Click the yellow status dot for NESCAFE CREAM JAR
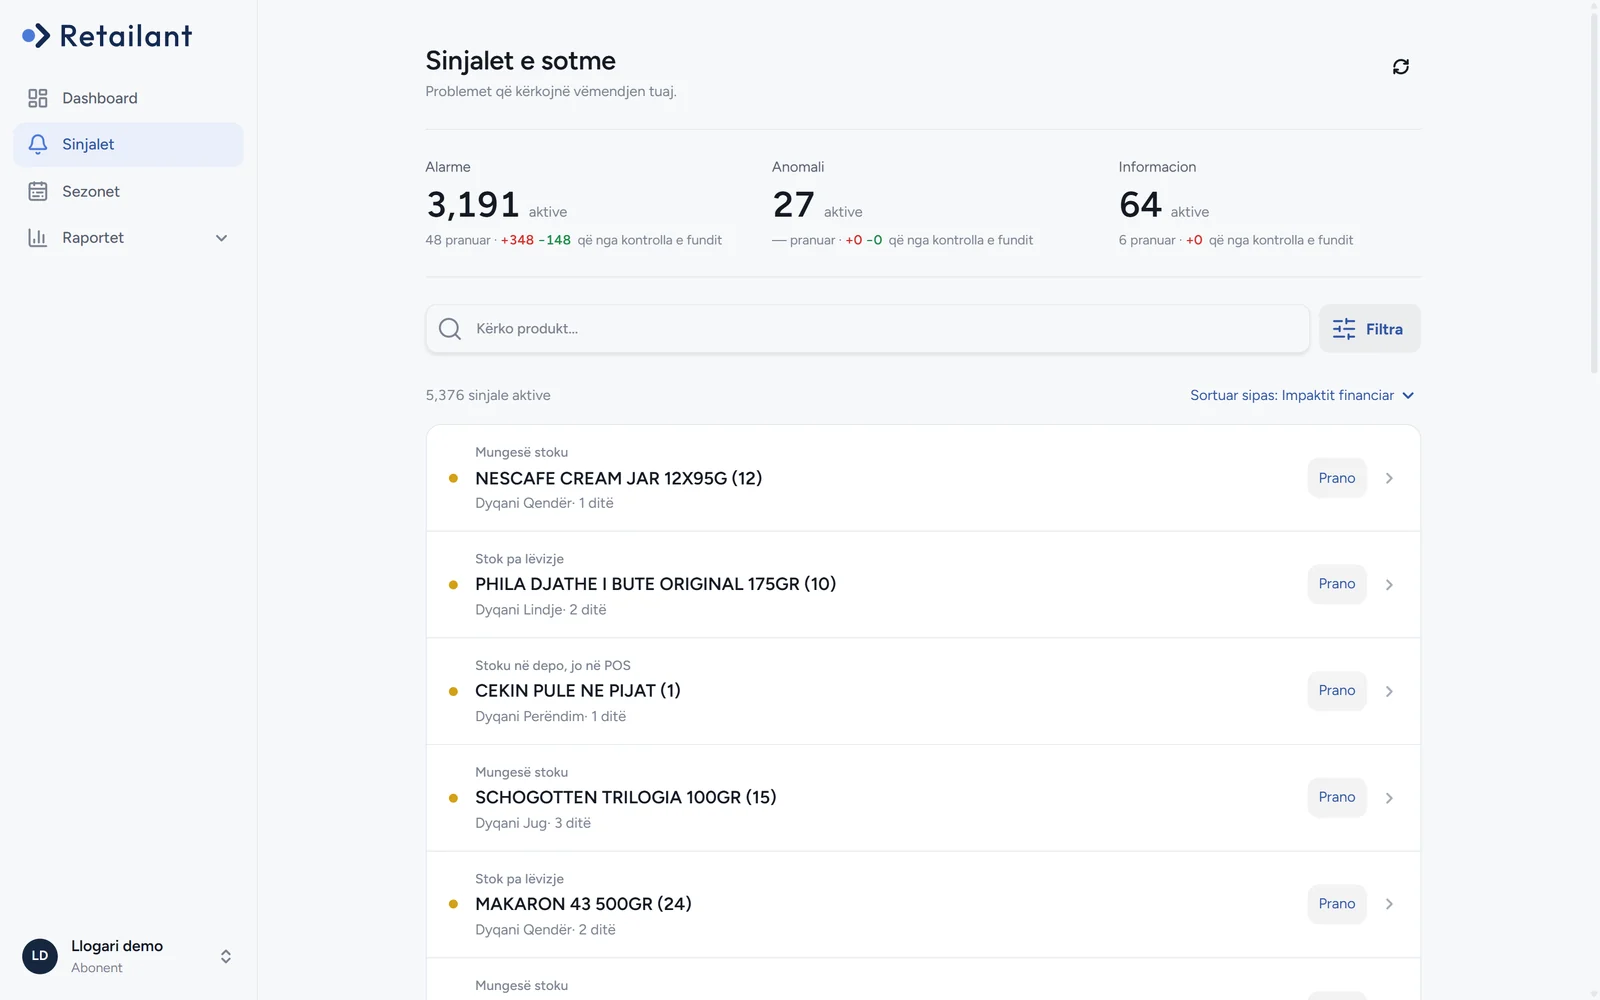This screenshot has width=1600, height=1000. (453, 478)
